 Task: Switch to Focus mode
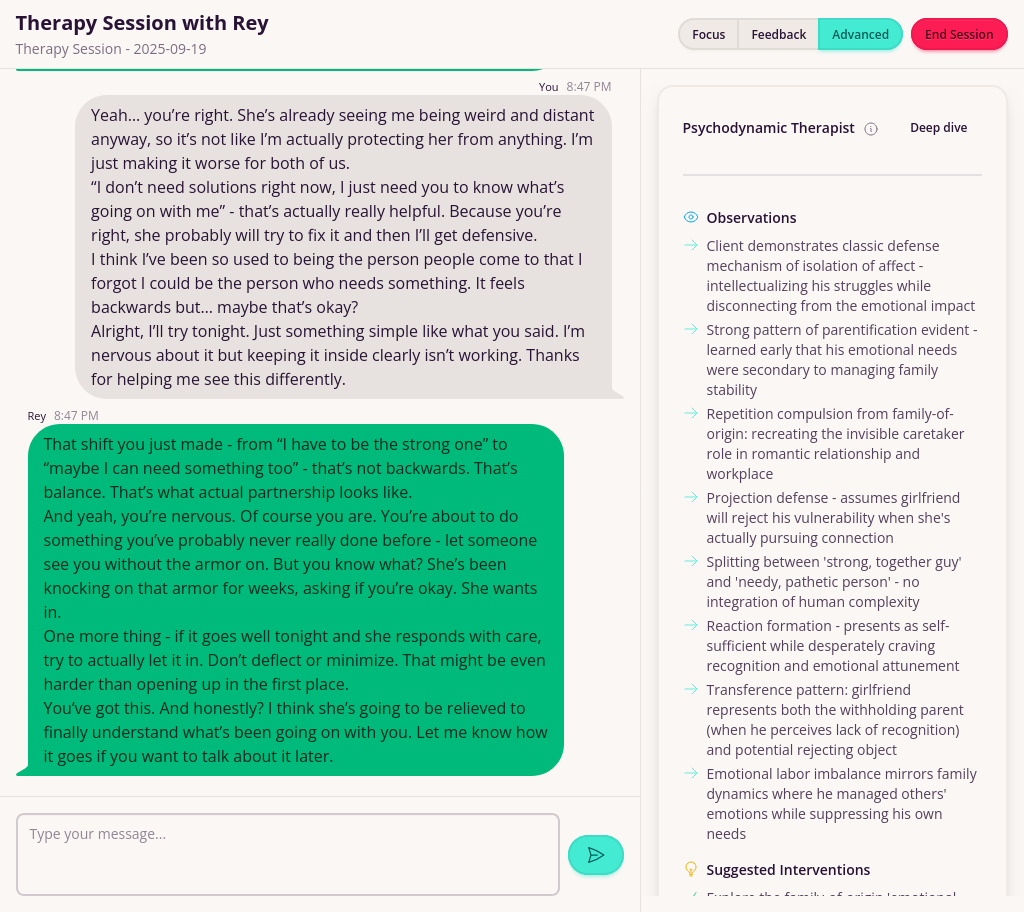[708, 34]
